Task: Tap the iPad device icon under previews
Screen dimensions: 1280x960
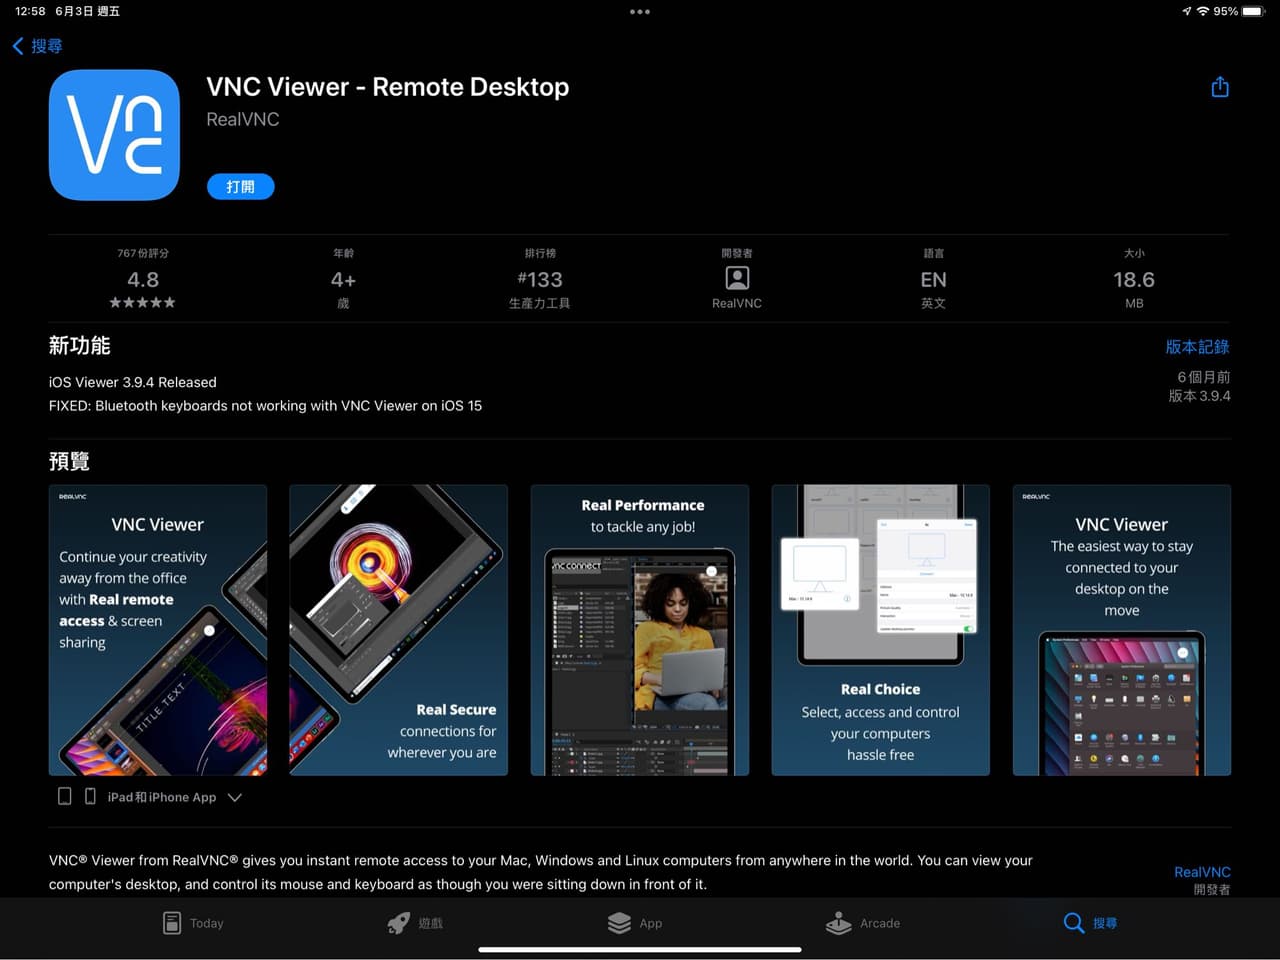Action: coord(65,797)
